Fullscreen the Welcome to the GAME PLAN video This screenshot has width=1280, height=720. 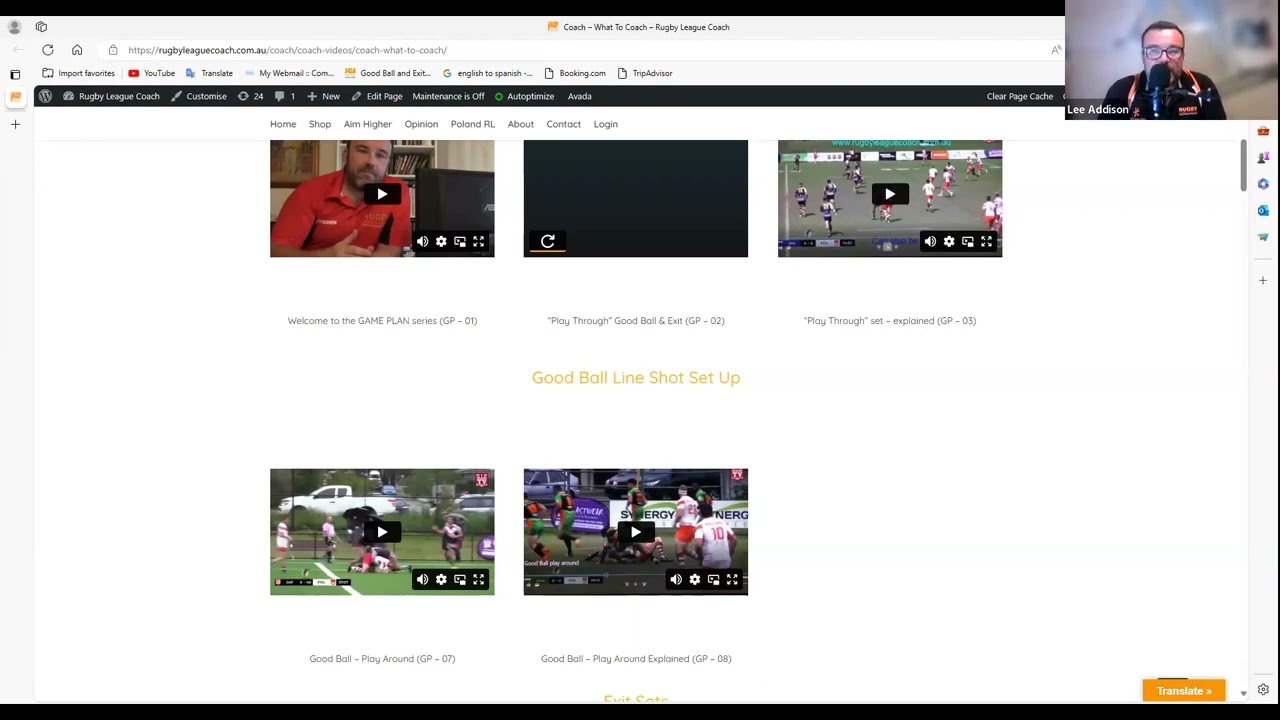point(479,241)
